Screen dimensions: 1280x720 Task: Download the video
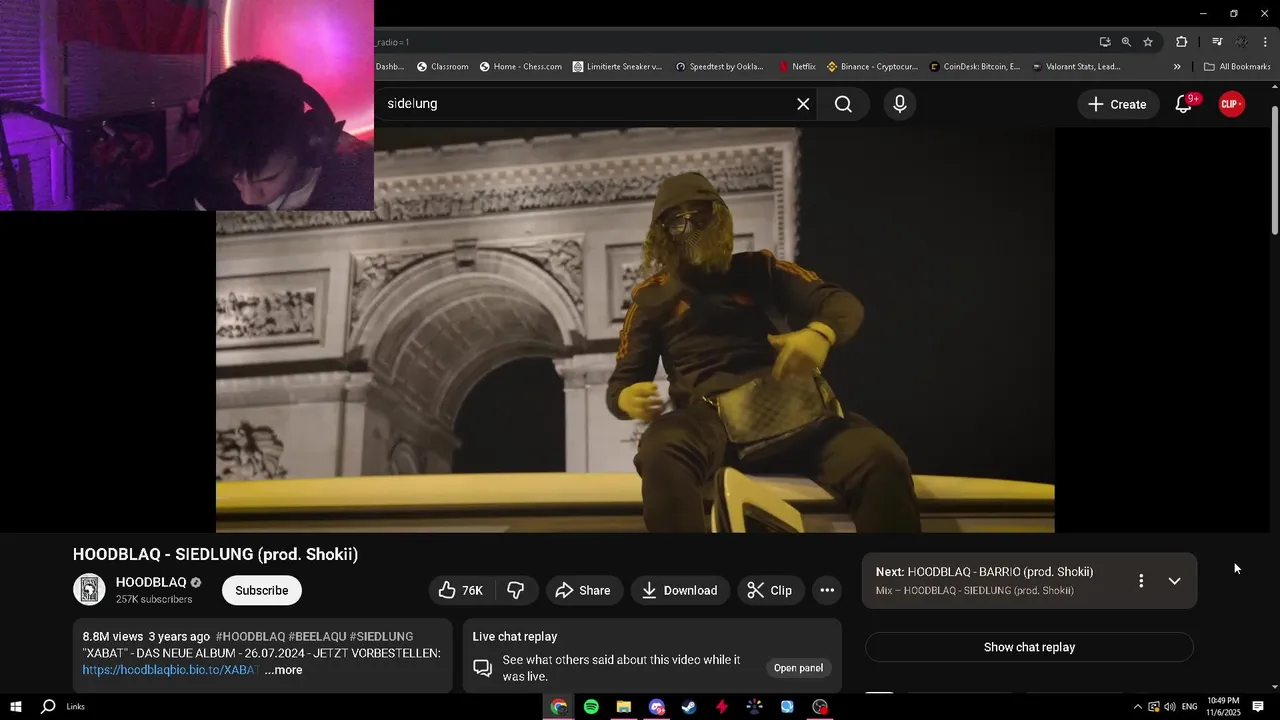pos(680,591)
